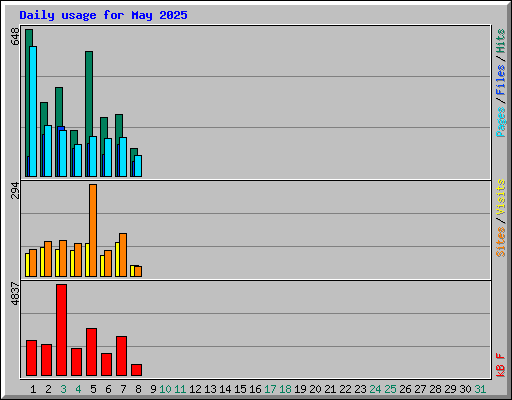Click day 19 on the date axis

point(300,389)
